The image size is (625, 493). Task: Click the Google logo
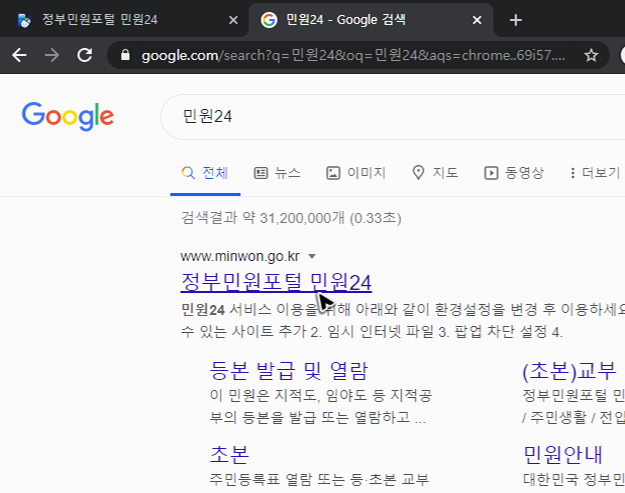pos(68,116)
